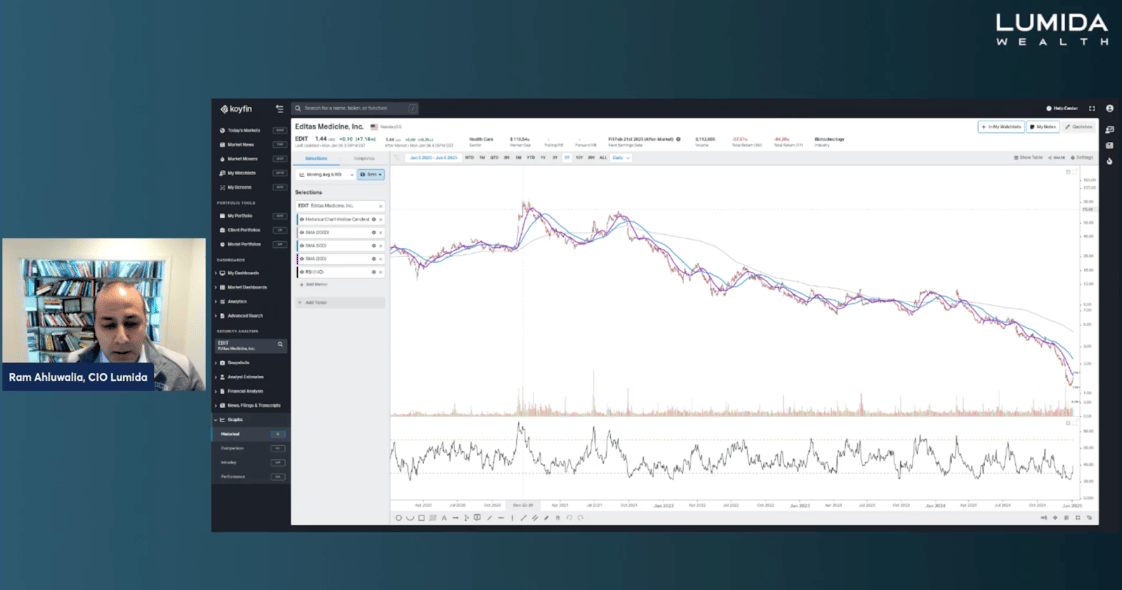Switch to the Templates tab

pyautogui.click(x=364, y=158)
